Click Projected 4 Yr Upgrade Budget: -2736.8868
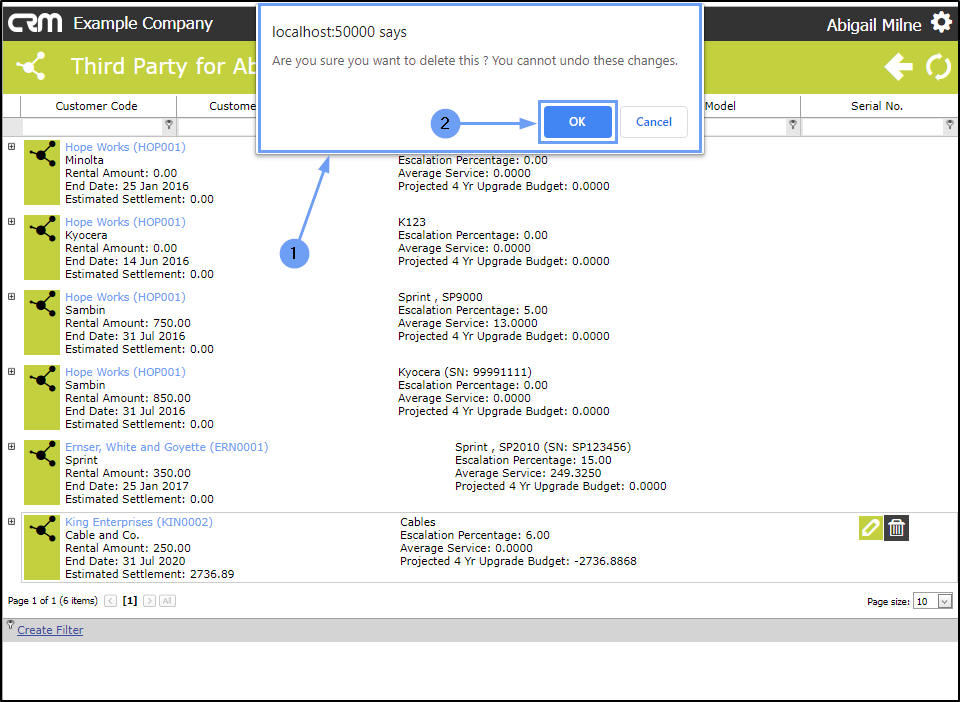Viewport: 960px width, 702px height. point(518,561)
